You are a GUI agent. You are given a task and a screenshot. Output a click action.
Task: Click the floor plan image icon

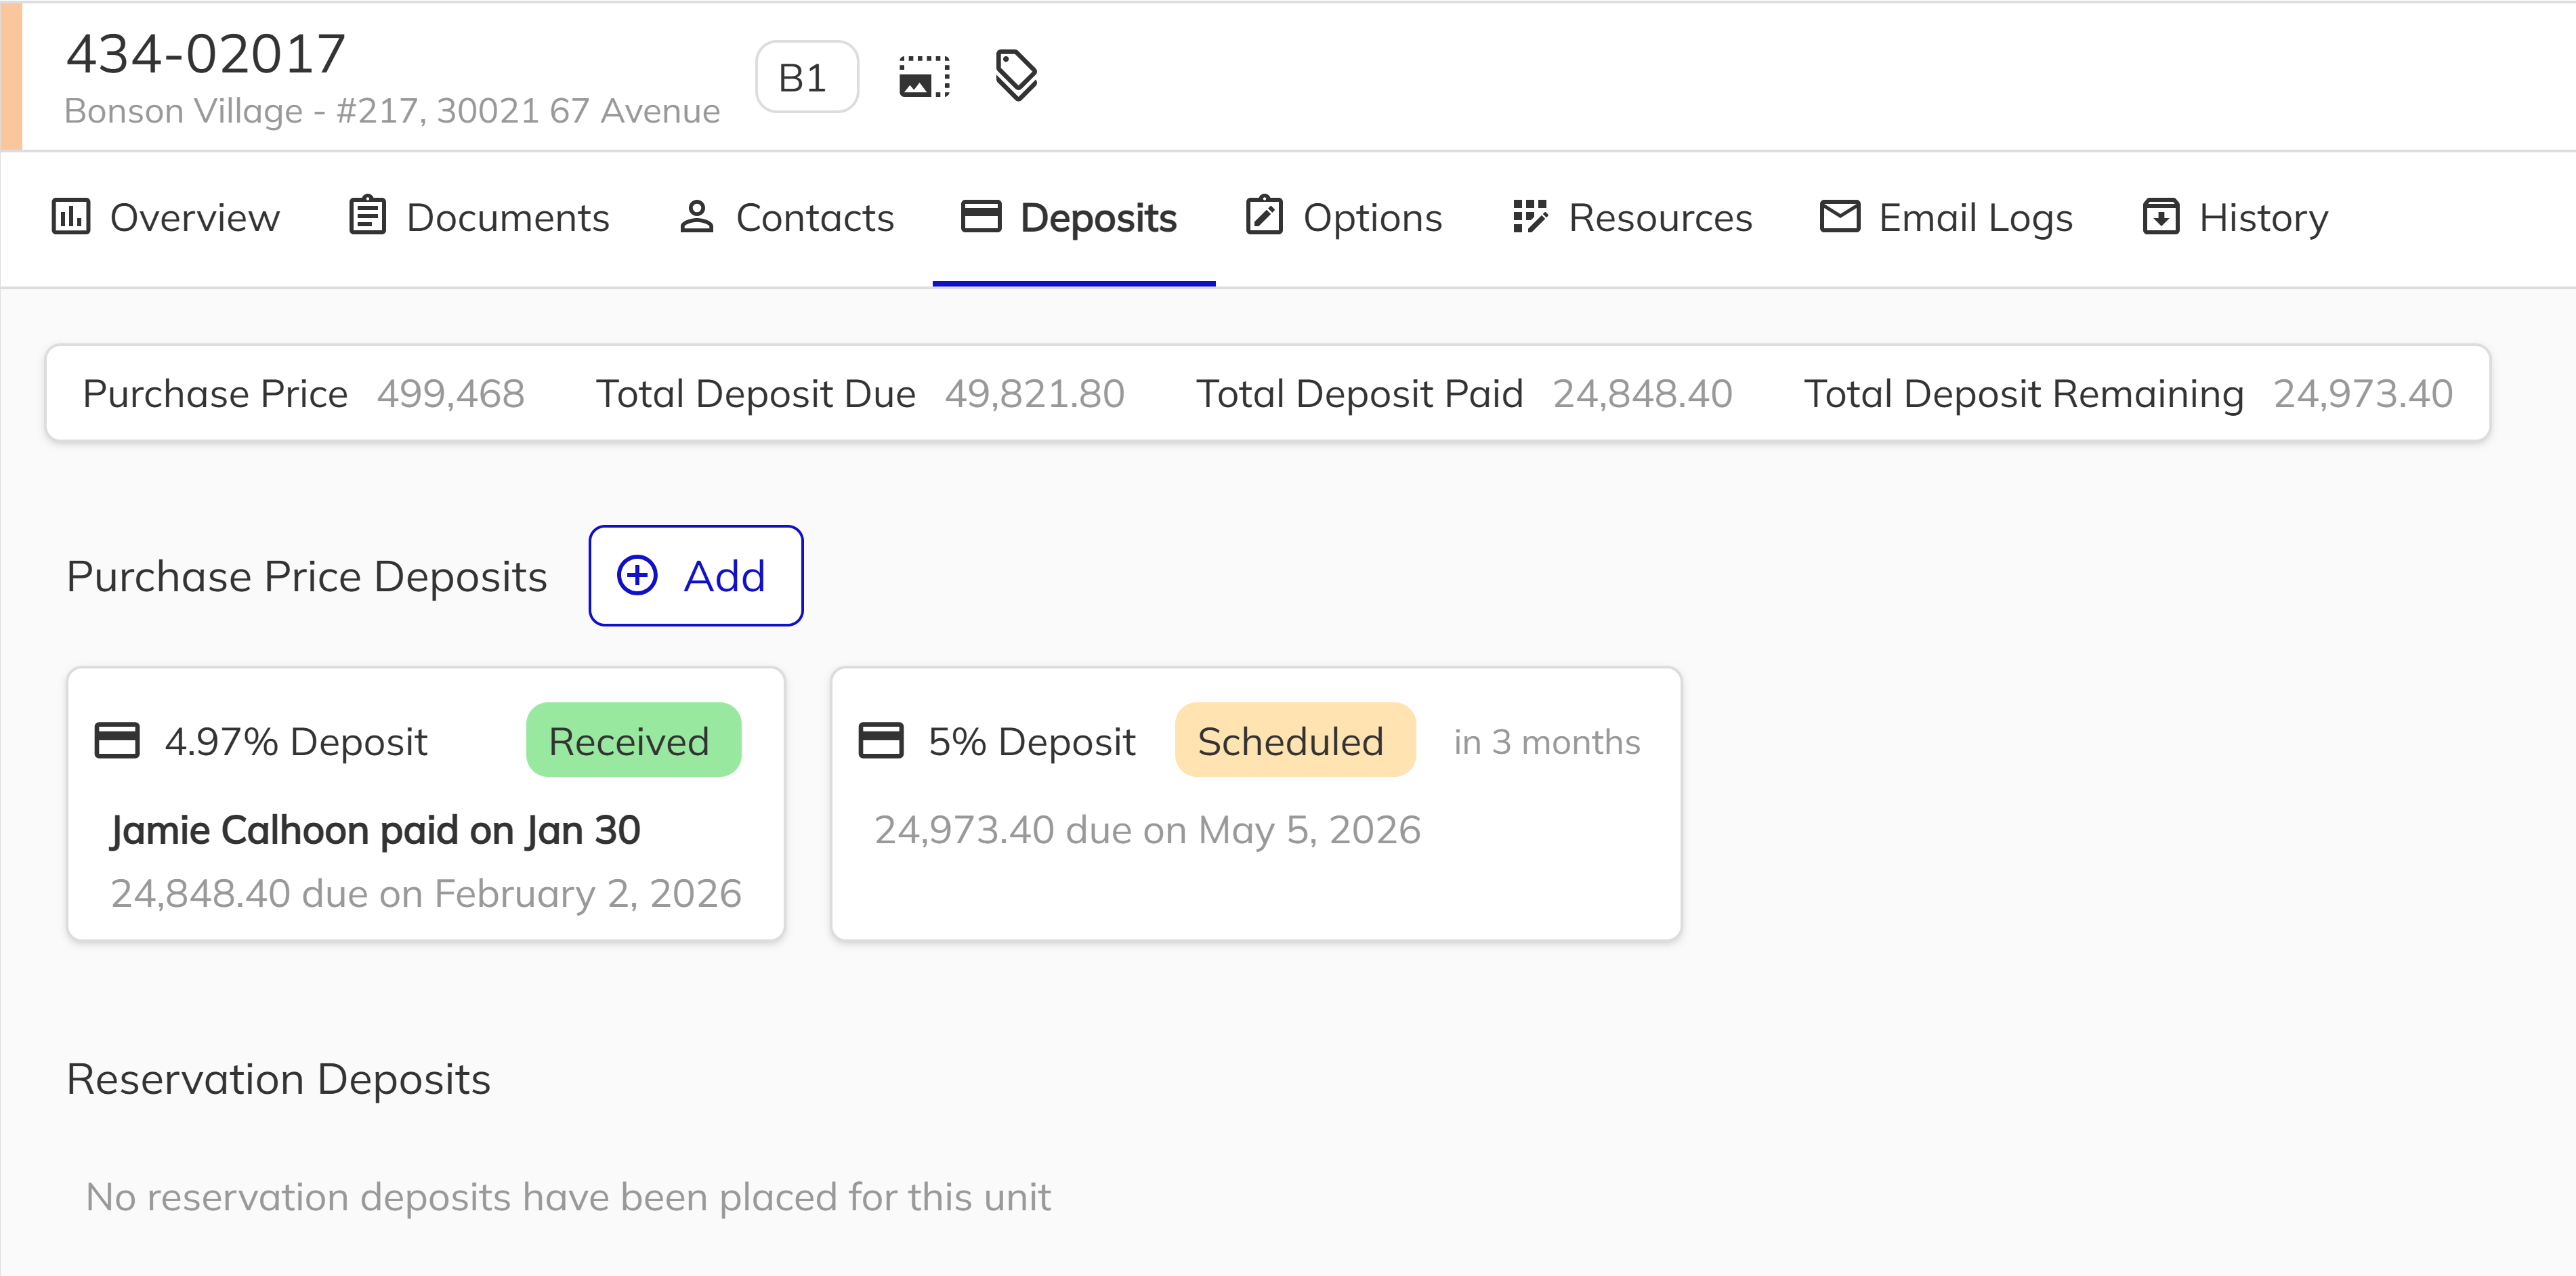coord(924,77)
